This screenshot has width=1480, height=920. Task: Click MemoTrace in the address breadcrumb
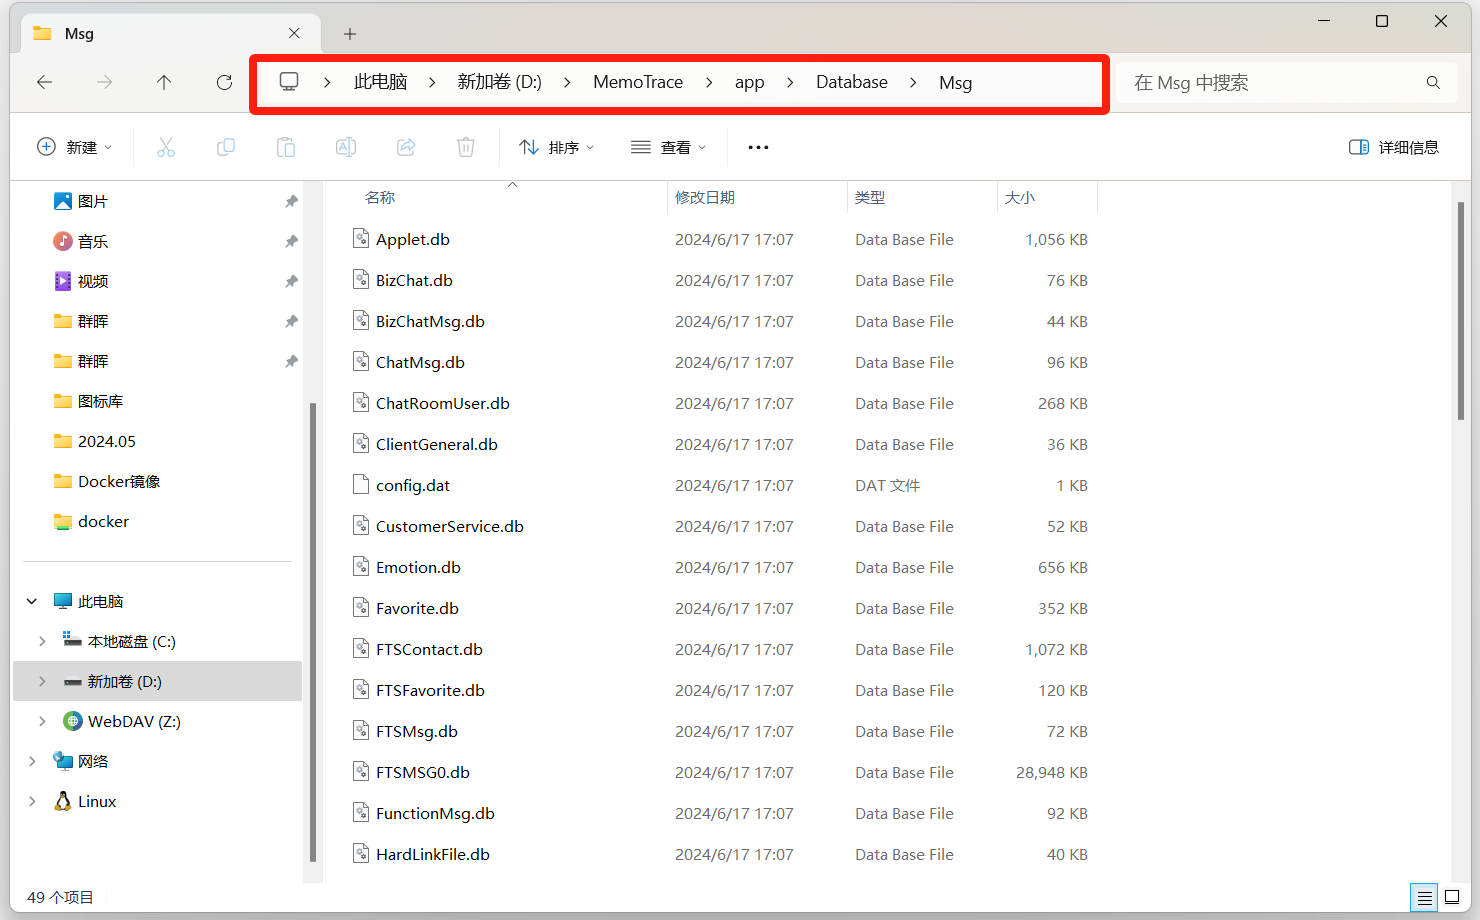[638, 83]
